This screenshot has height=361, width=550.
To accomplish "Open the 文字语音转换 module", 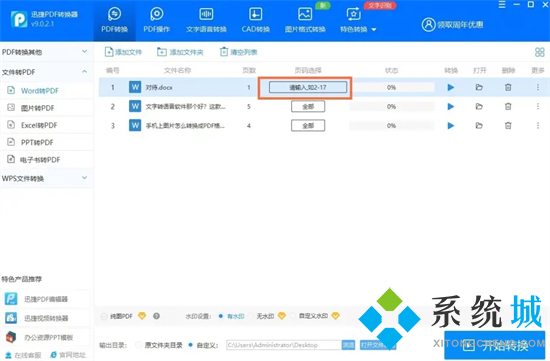I will (206, 20).
